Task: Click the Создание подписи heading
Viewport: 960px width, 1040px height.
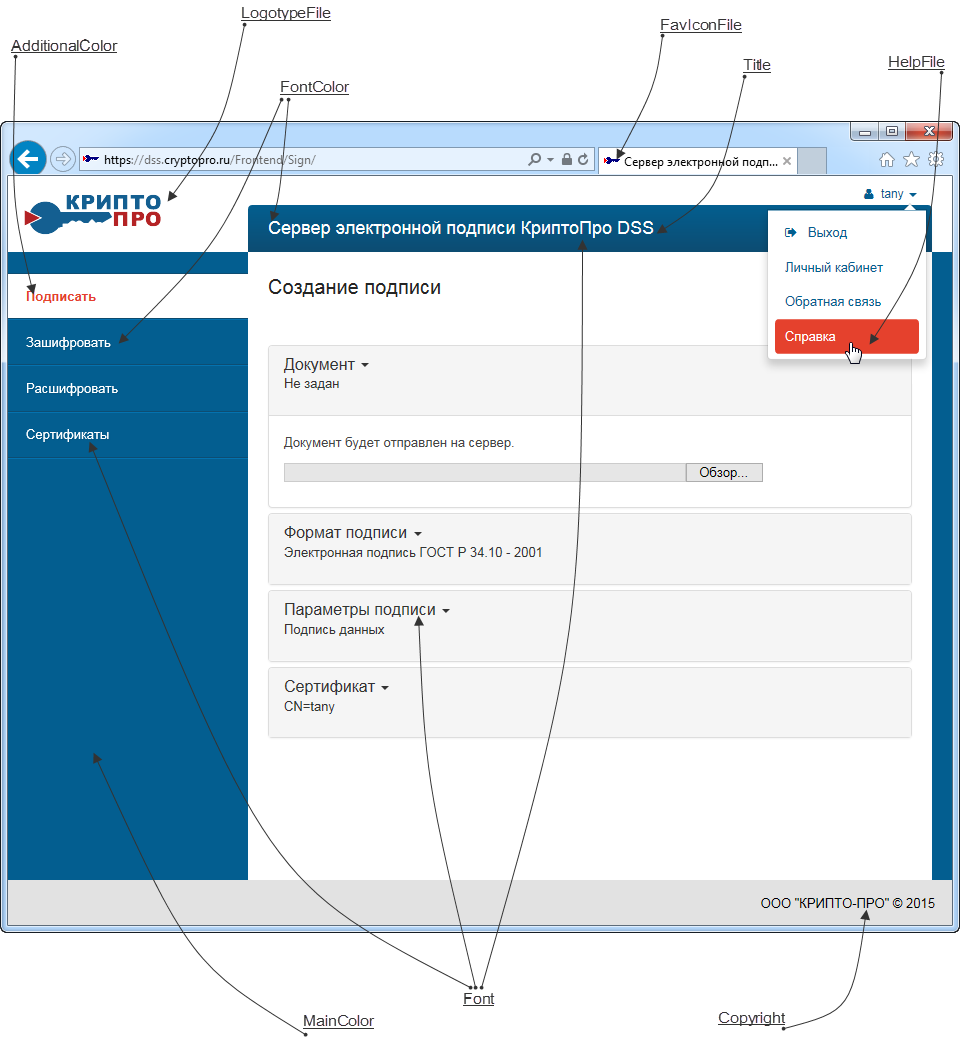Action: pyautogui.click(x=354, y=287)
